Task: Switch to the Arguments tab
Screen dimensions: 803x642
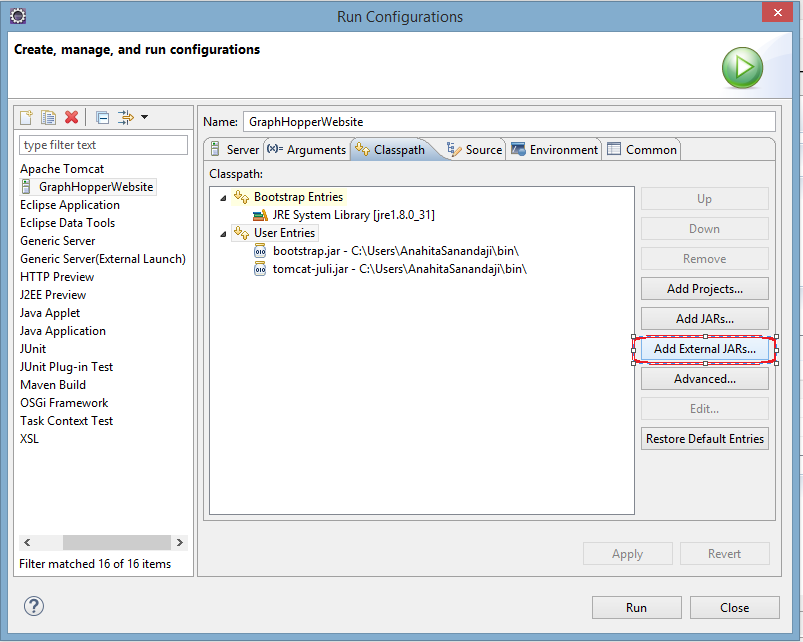Action: (x=306, y=150)
